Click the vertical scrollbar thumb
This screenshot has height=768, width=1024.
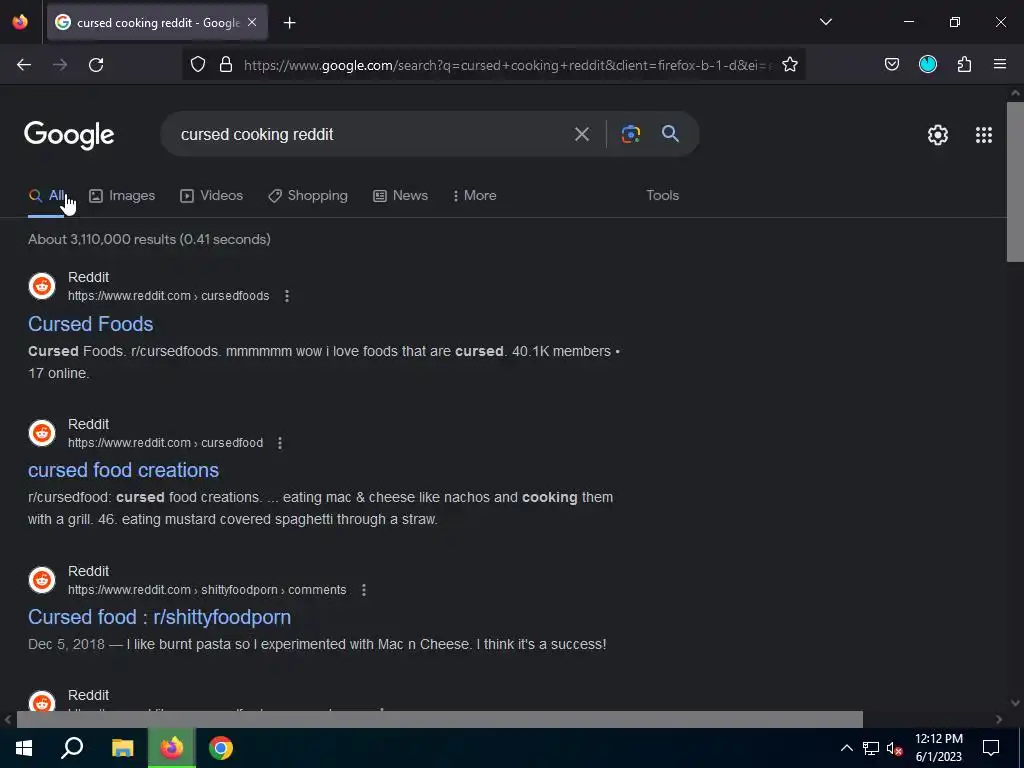pyautogui.click(x=1016, y=182)
